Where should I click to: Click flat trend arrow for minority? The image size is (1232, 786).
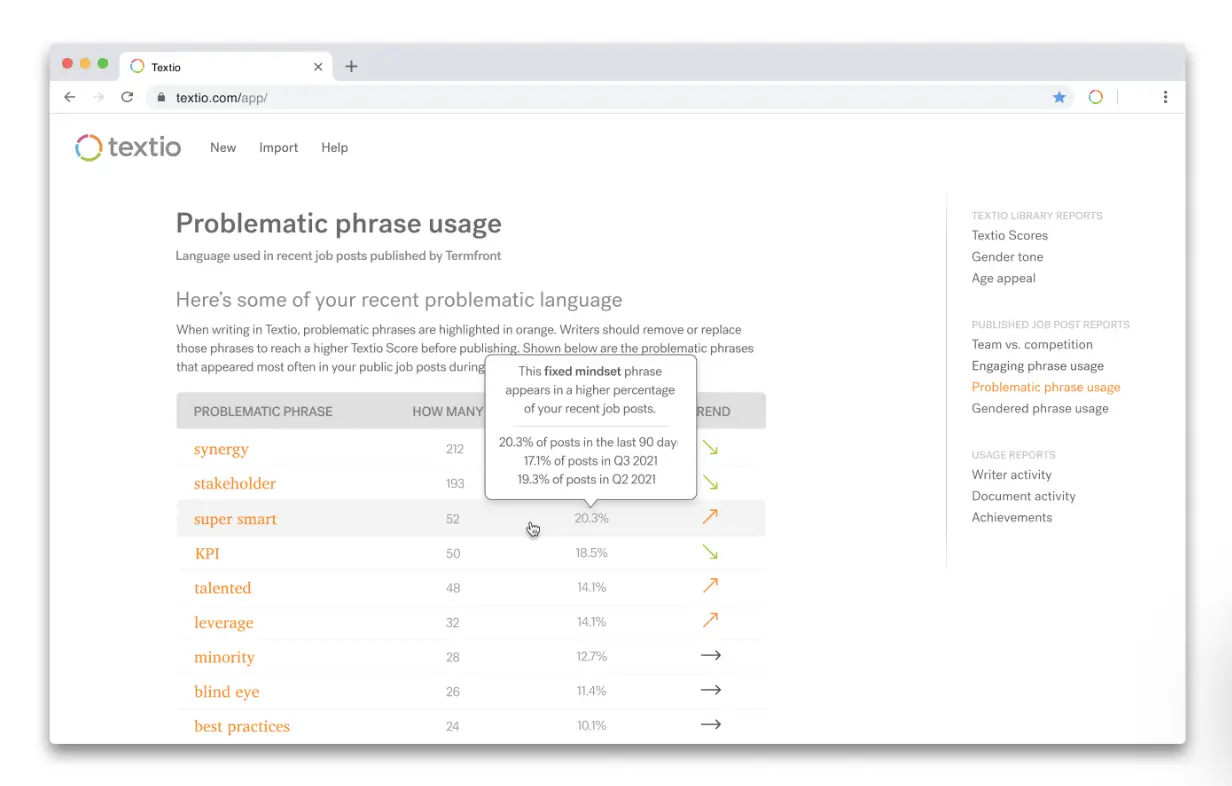point(710,656)
